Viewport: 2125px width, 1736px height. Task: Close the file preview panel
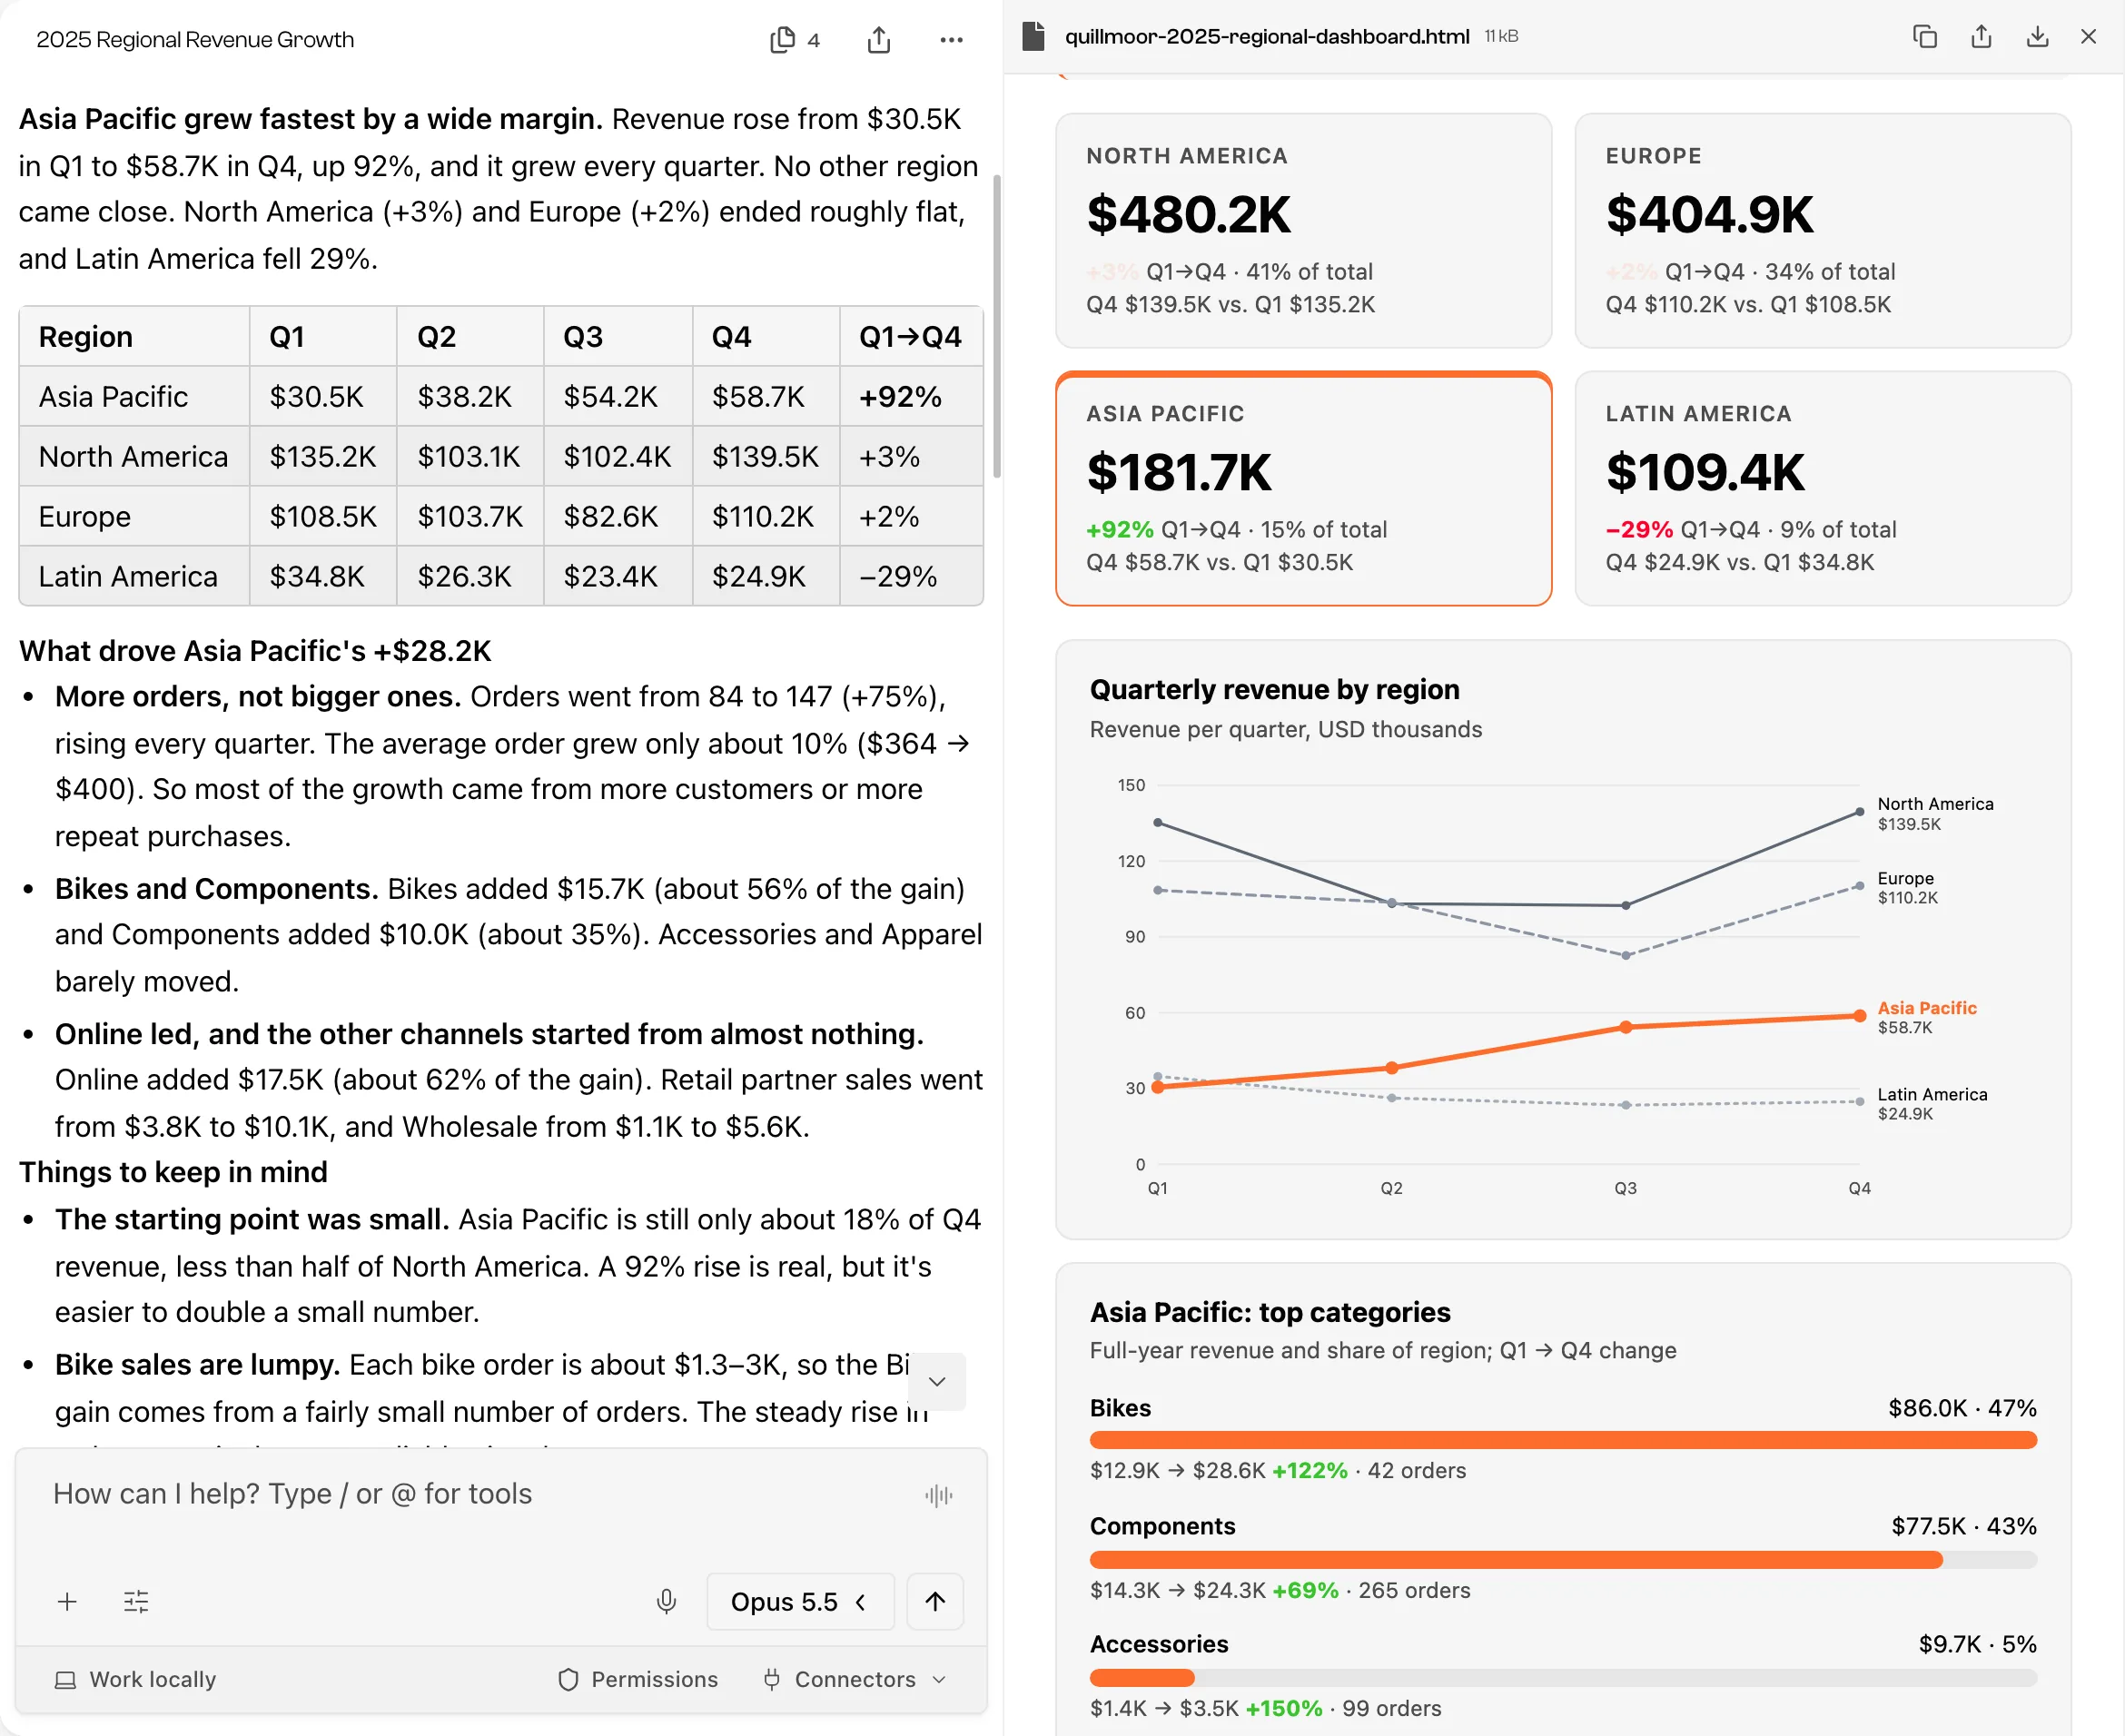(2088, 37)
